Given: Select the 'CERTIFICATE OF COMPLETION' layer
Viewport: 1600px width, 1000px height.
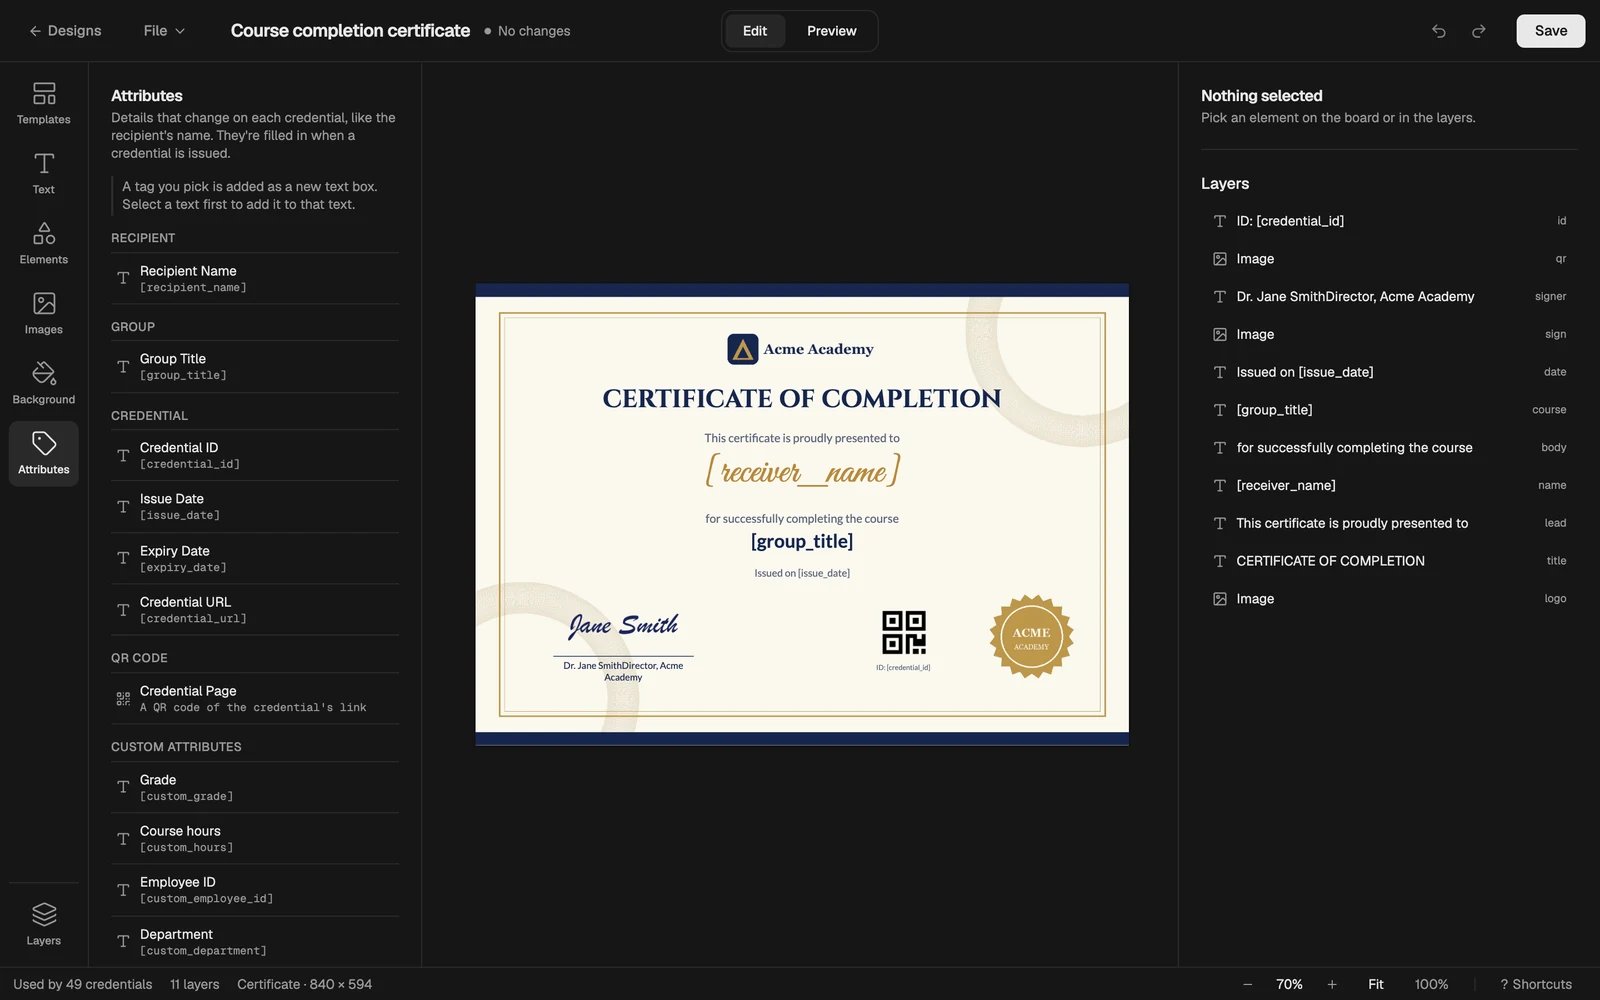Looking at the screenshot, I should point(1389,561).
